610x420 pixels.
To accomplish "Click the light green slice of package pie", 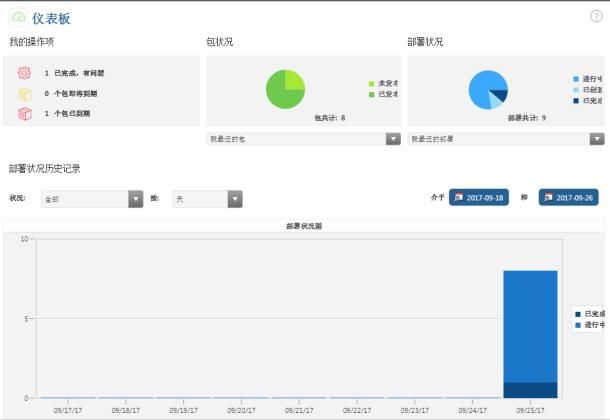I will 294,80.
